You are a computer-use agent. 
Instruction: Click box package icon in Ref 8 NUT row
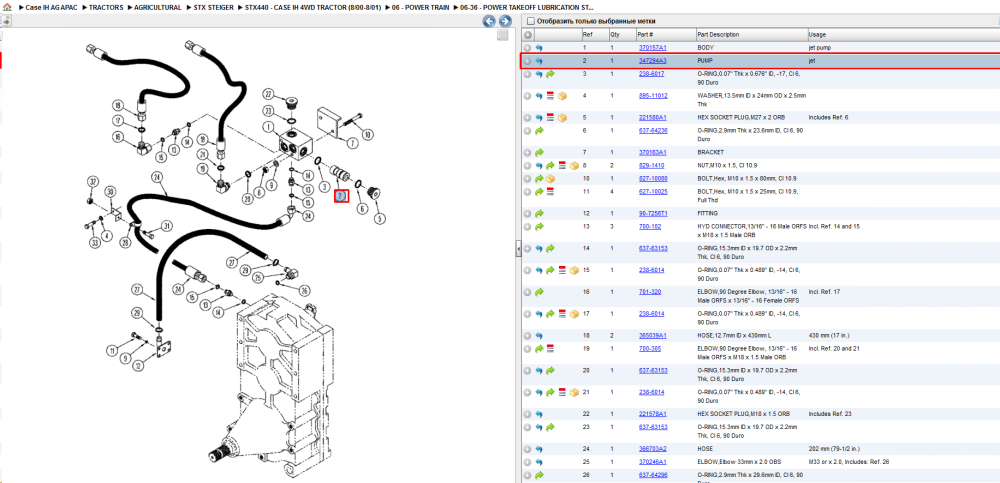pyautogui.click(x=573, y=165)
